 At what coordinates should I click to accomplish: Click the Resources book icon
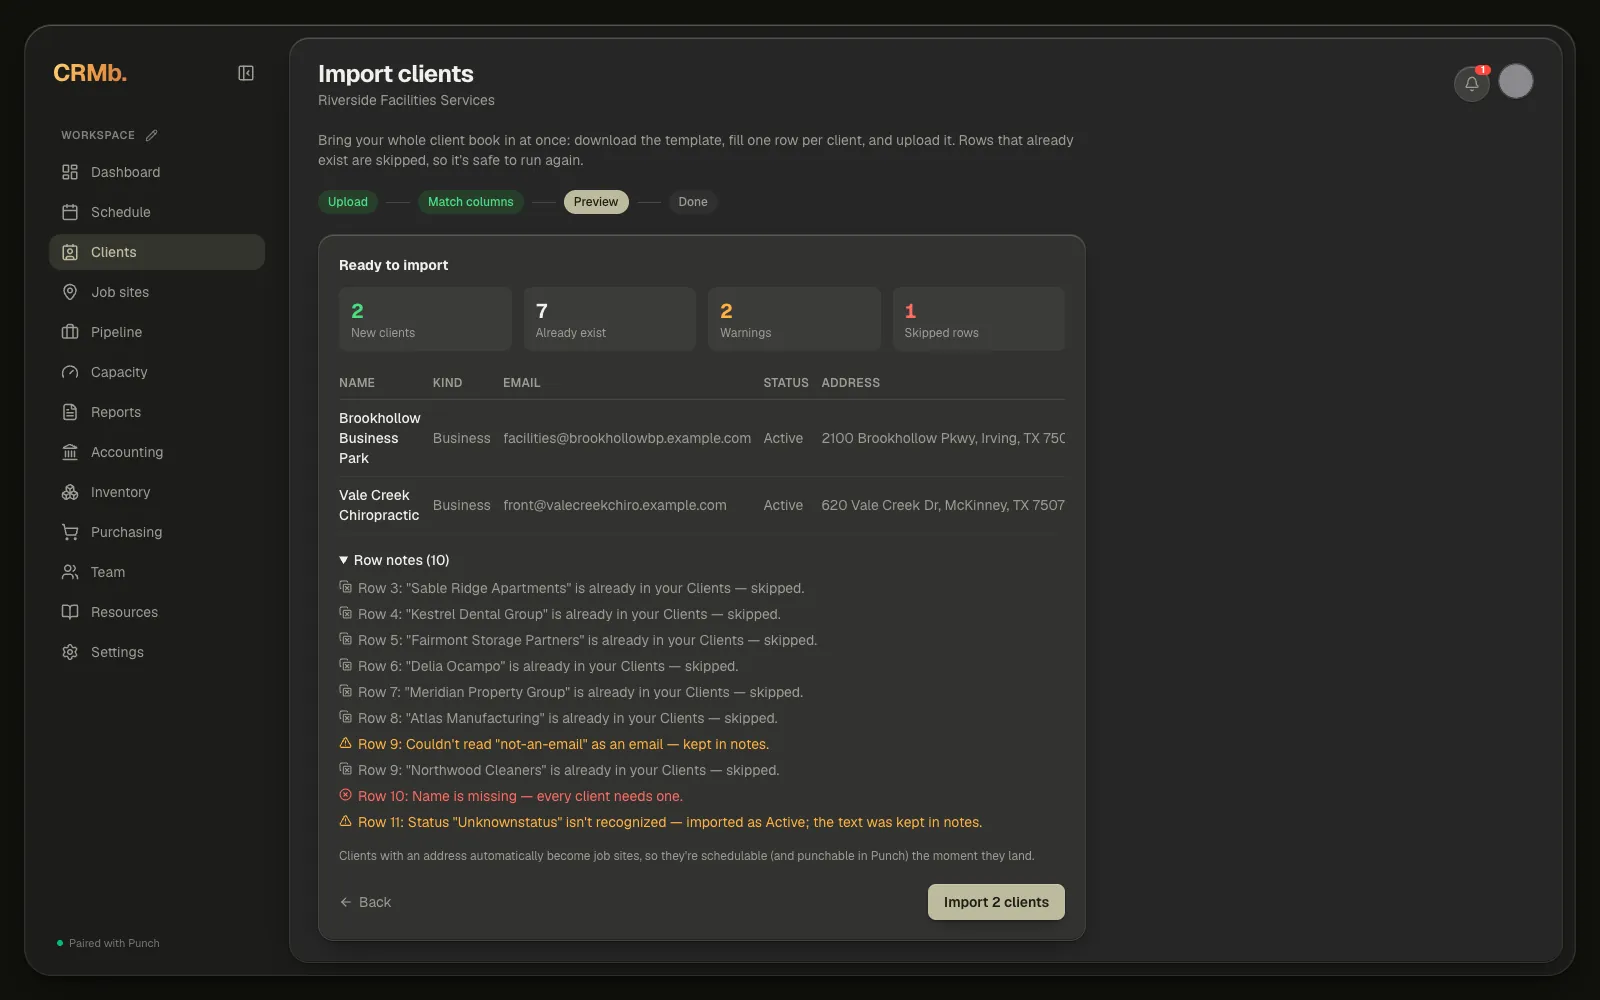tap(70, 612)
